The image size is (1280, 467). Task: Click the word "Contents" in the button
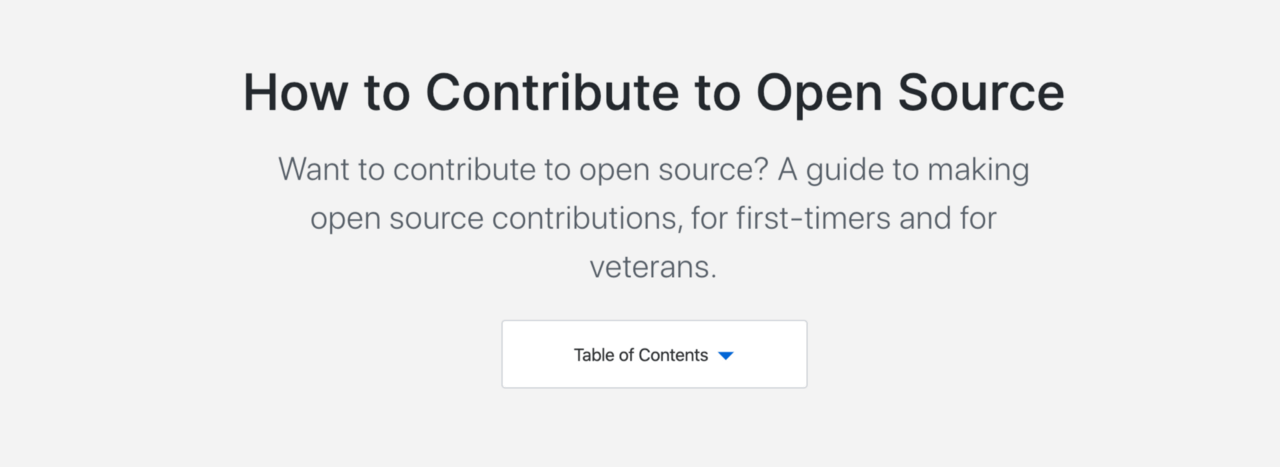tap(673, 355)
